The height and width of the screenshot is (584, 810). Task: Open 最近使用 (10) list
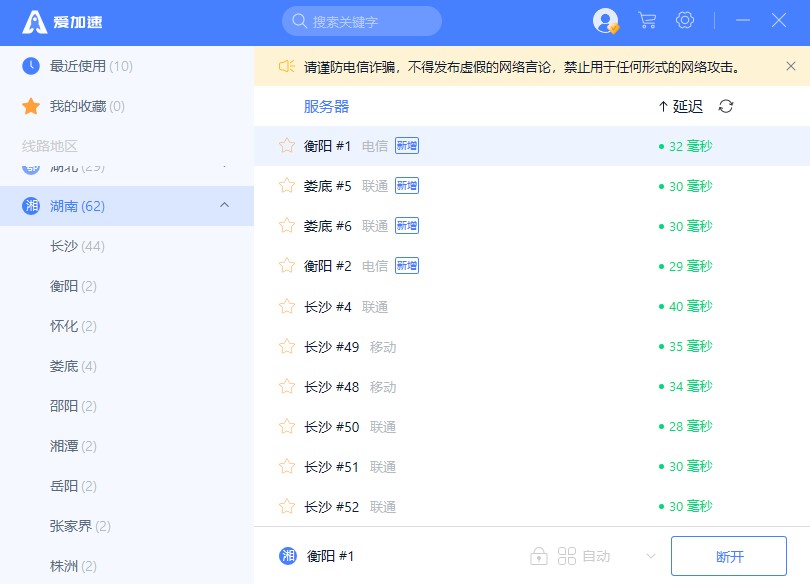point(127,66)
